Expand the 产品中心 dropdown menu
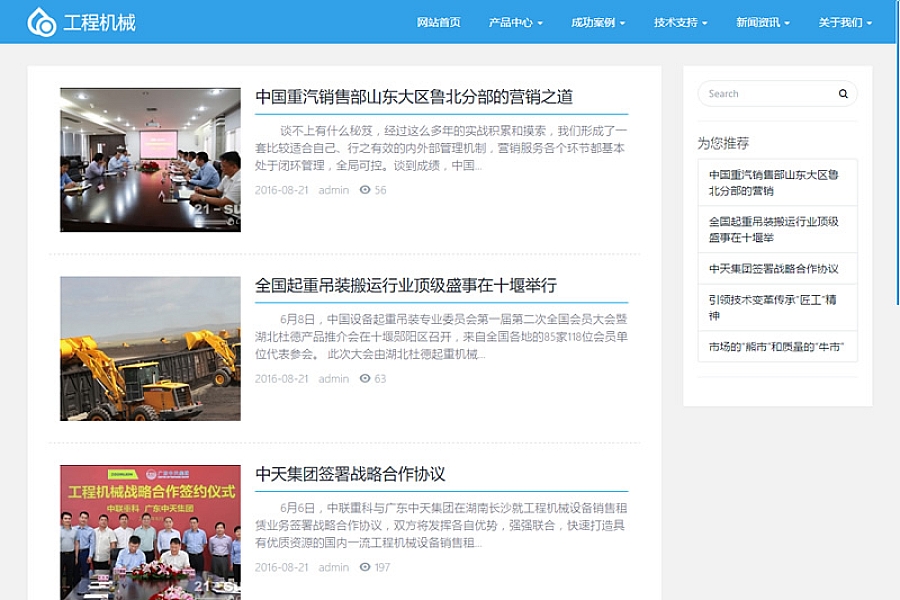This screenshot has height=600, width=900. pos(515,22)
